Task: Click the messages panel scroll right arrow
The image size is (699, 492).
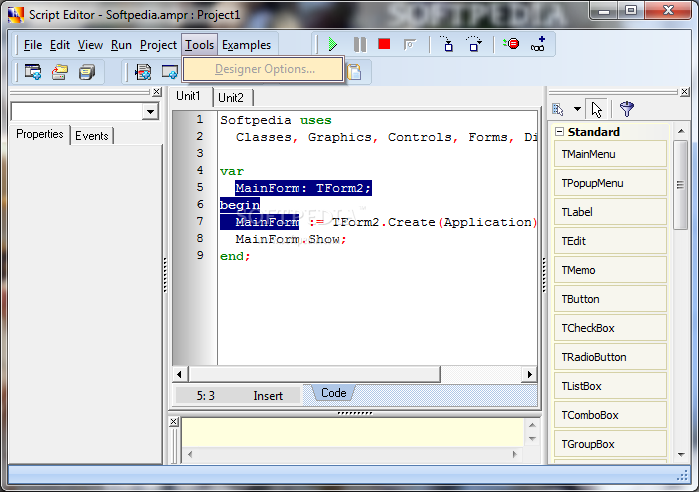Action: point(515,454)
